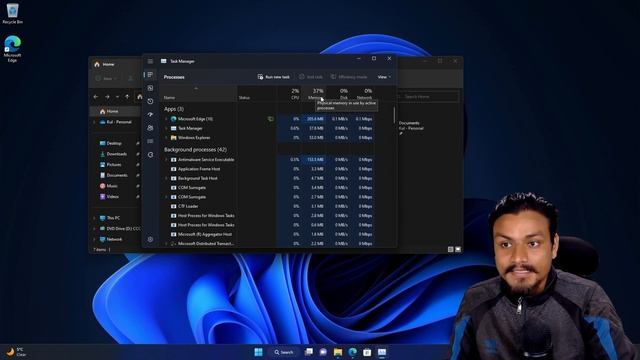This screenshot has height=360, width=640.
Task: Click the Run new task button
Action: pyautogui.click(x=273, y=77)
